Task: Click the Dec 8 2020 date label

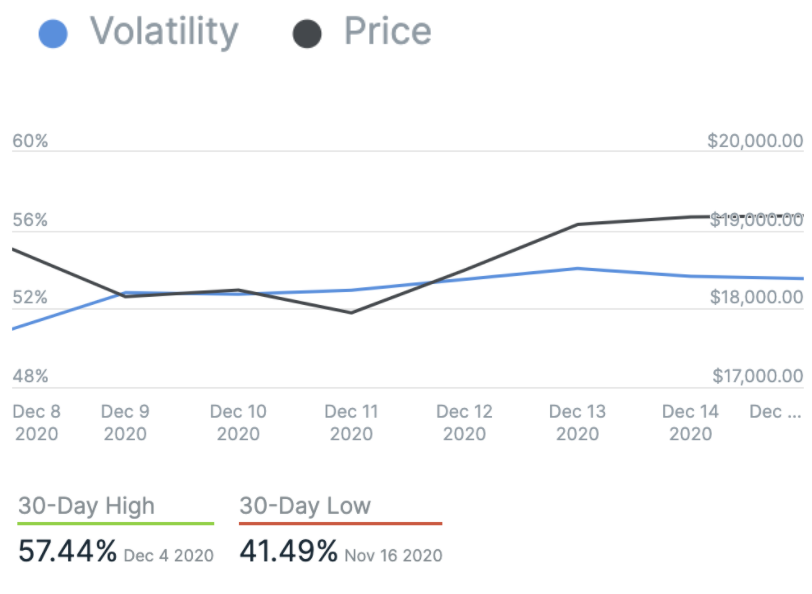Action: 36,422
